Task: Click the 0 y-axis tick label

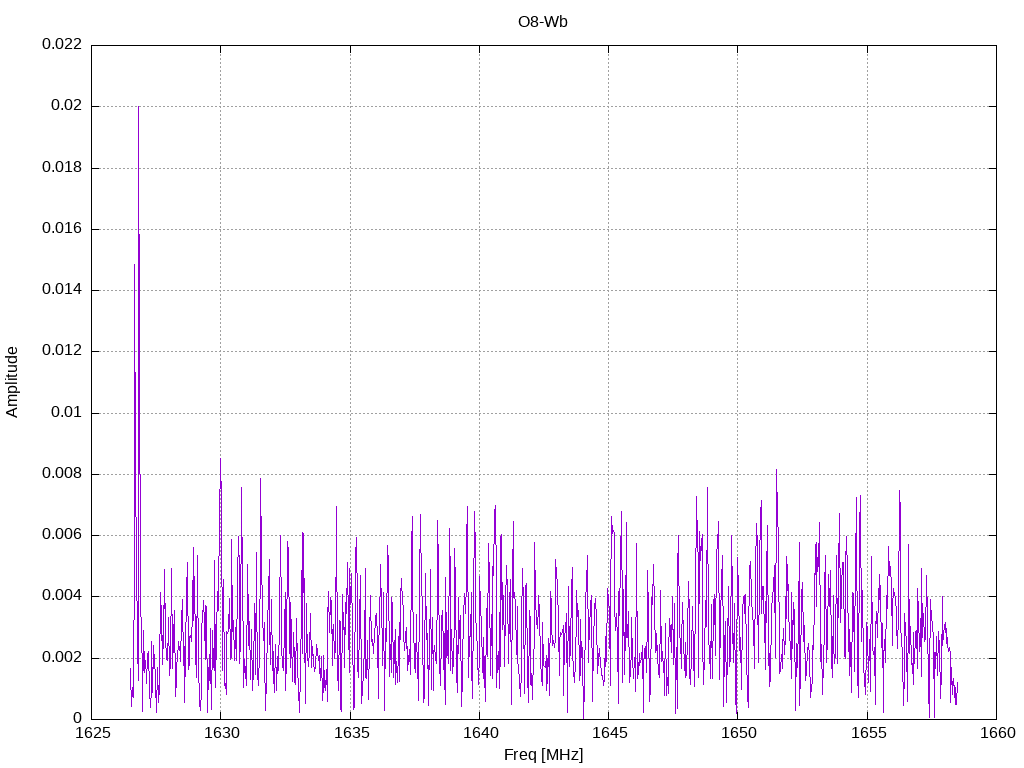Action: pyautogui.click(x=77, y=718)
